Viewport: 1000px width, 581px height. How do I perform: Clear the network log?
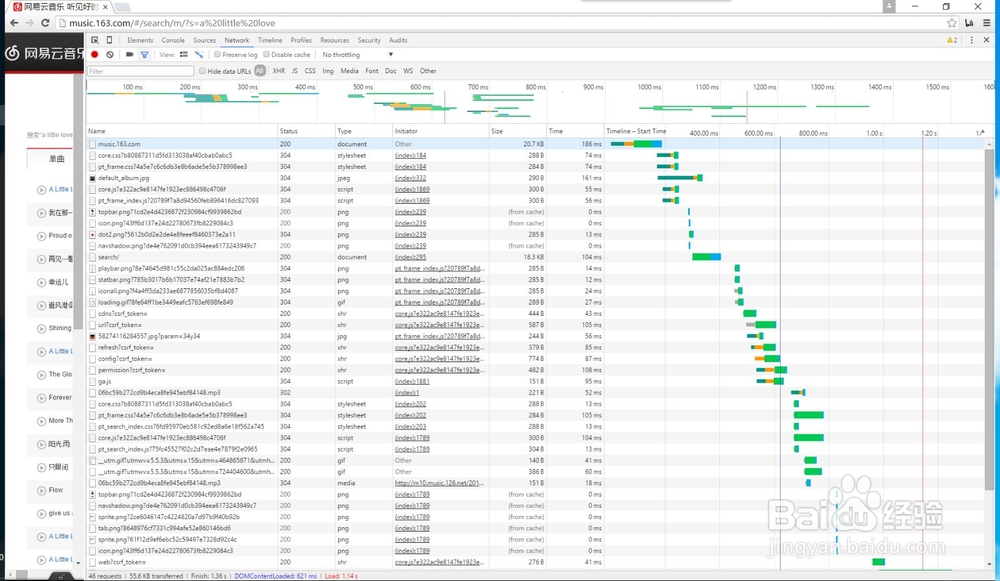tap(110, 55)
